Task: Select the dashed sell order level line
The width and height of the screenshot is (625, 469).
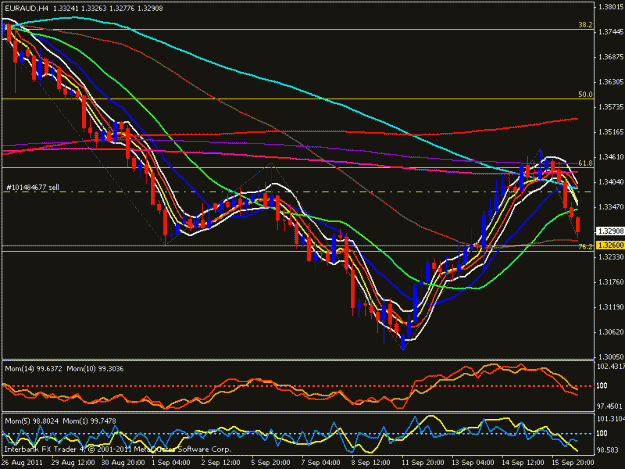Action: (299, 192)
